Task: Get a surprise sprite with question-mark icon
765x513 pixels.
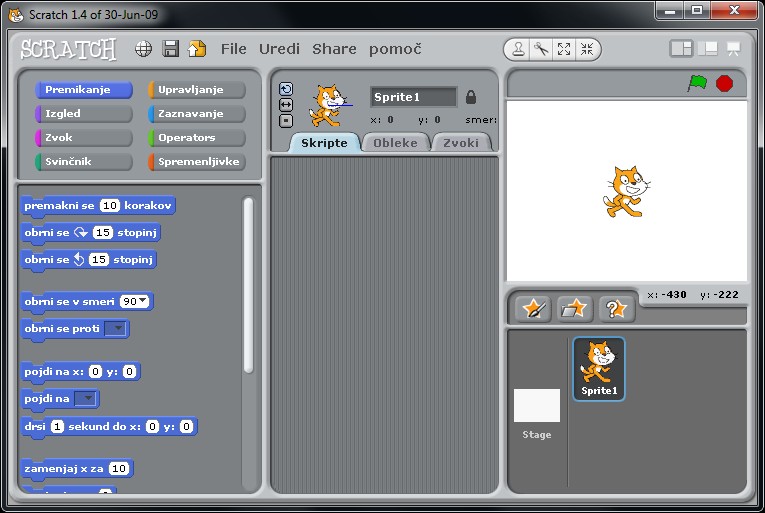Action: (617, 309)
